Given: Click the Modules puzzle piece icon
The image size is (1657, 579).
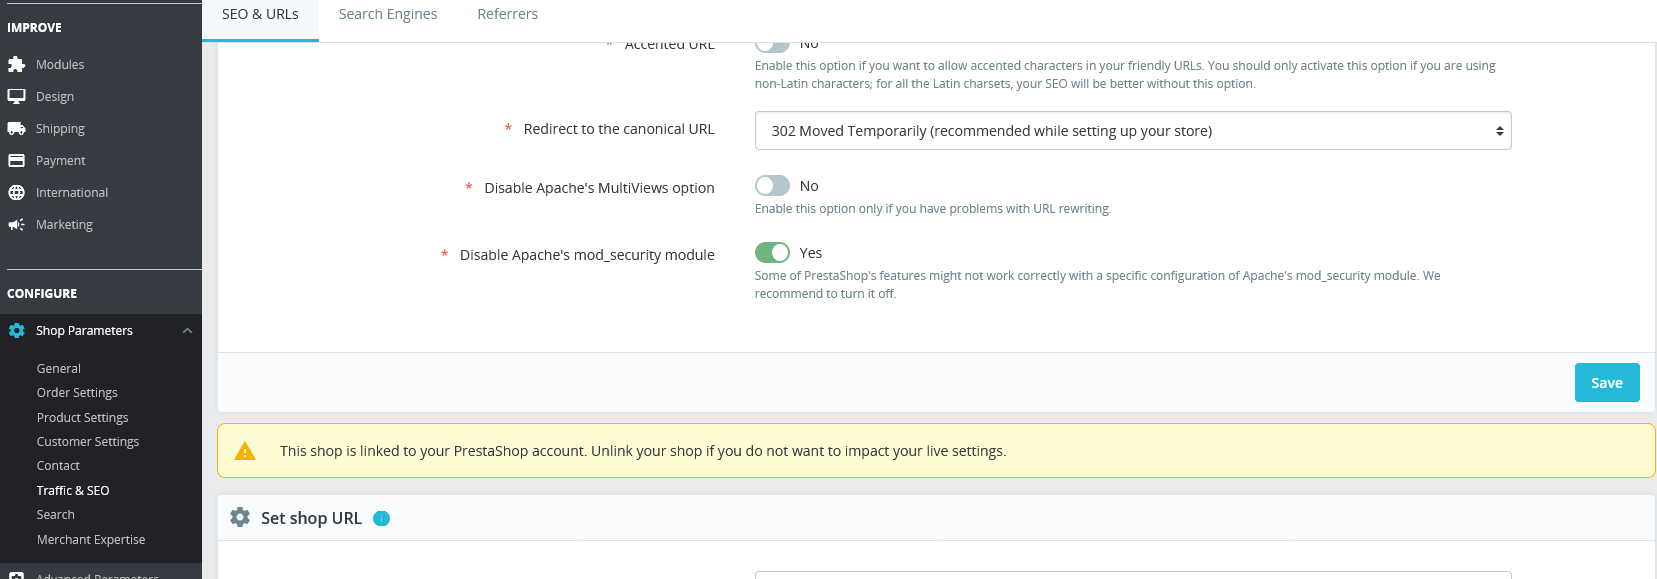Looking at the screenshot, I should point(16,65).
